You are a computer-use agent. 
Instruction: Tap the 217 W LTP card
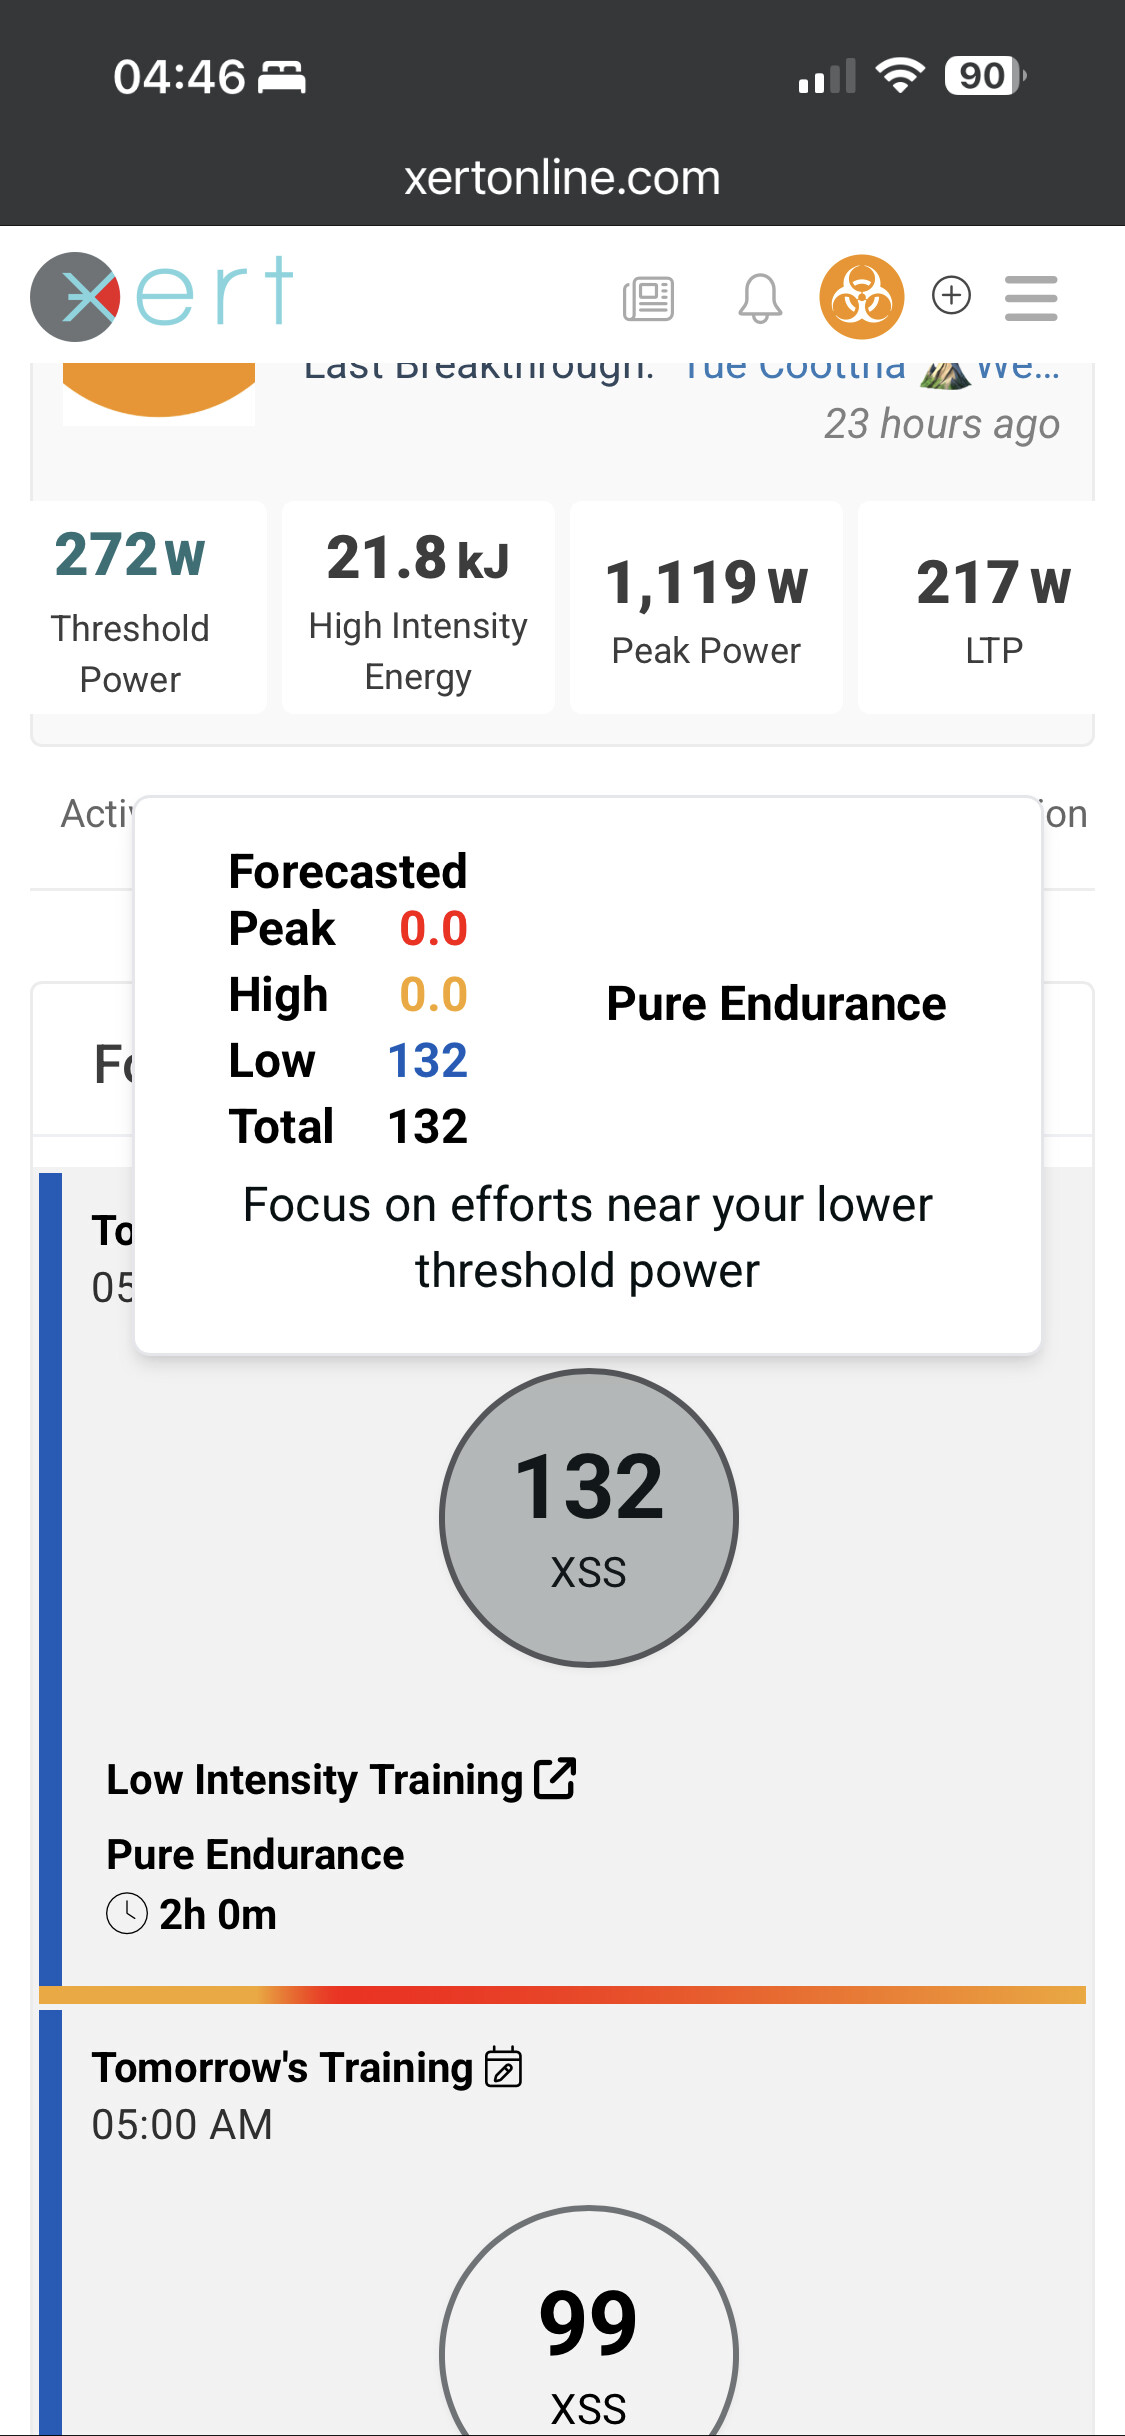point(993,608)
